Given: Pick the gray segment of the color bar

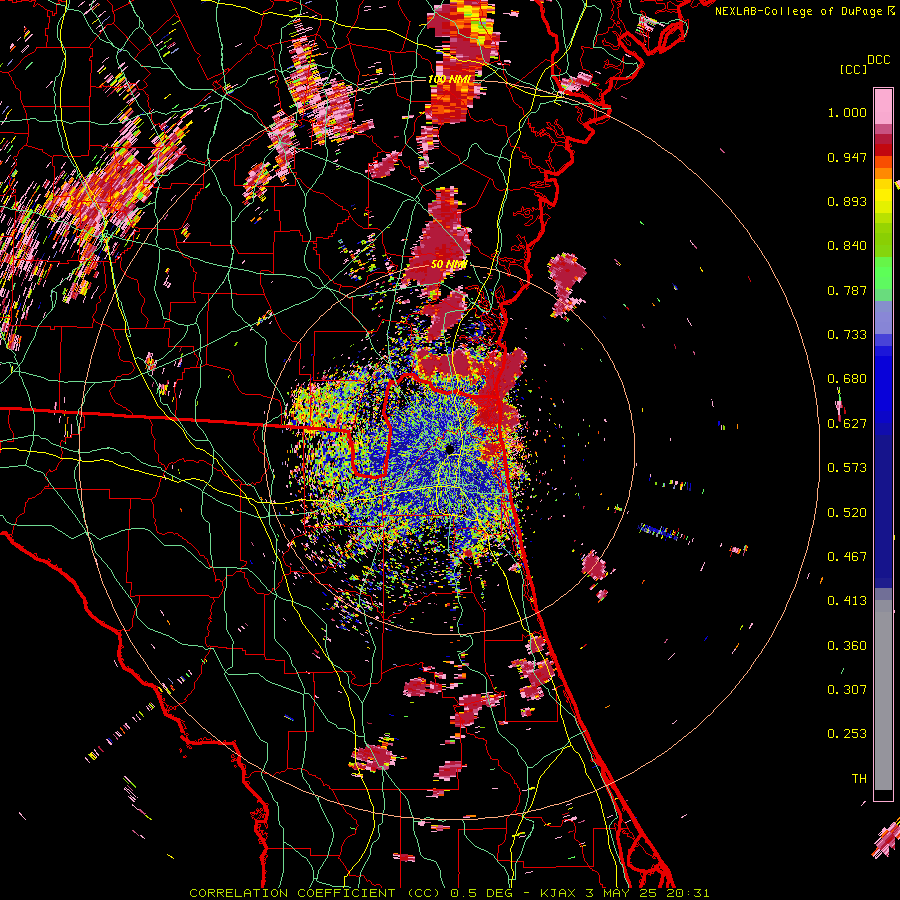Looking at the screenshot, I should tap(883, 695).
